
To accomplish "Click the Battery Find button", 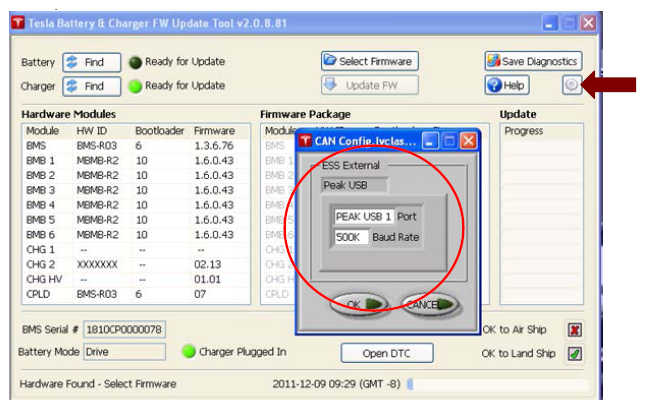I will coord(92,62).
